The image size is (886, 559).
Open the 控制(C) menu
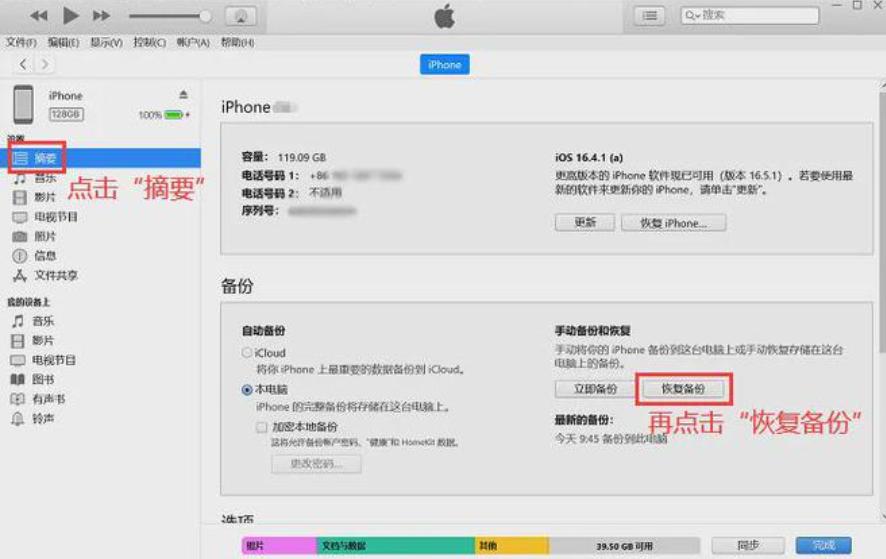(150, 42)
